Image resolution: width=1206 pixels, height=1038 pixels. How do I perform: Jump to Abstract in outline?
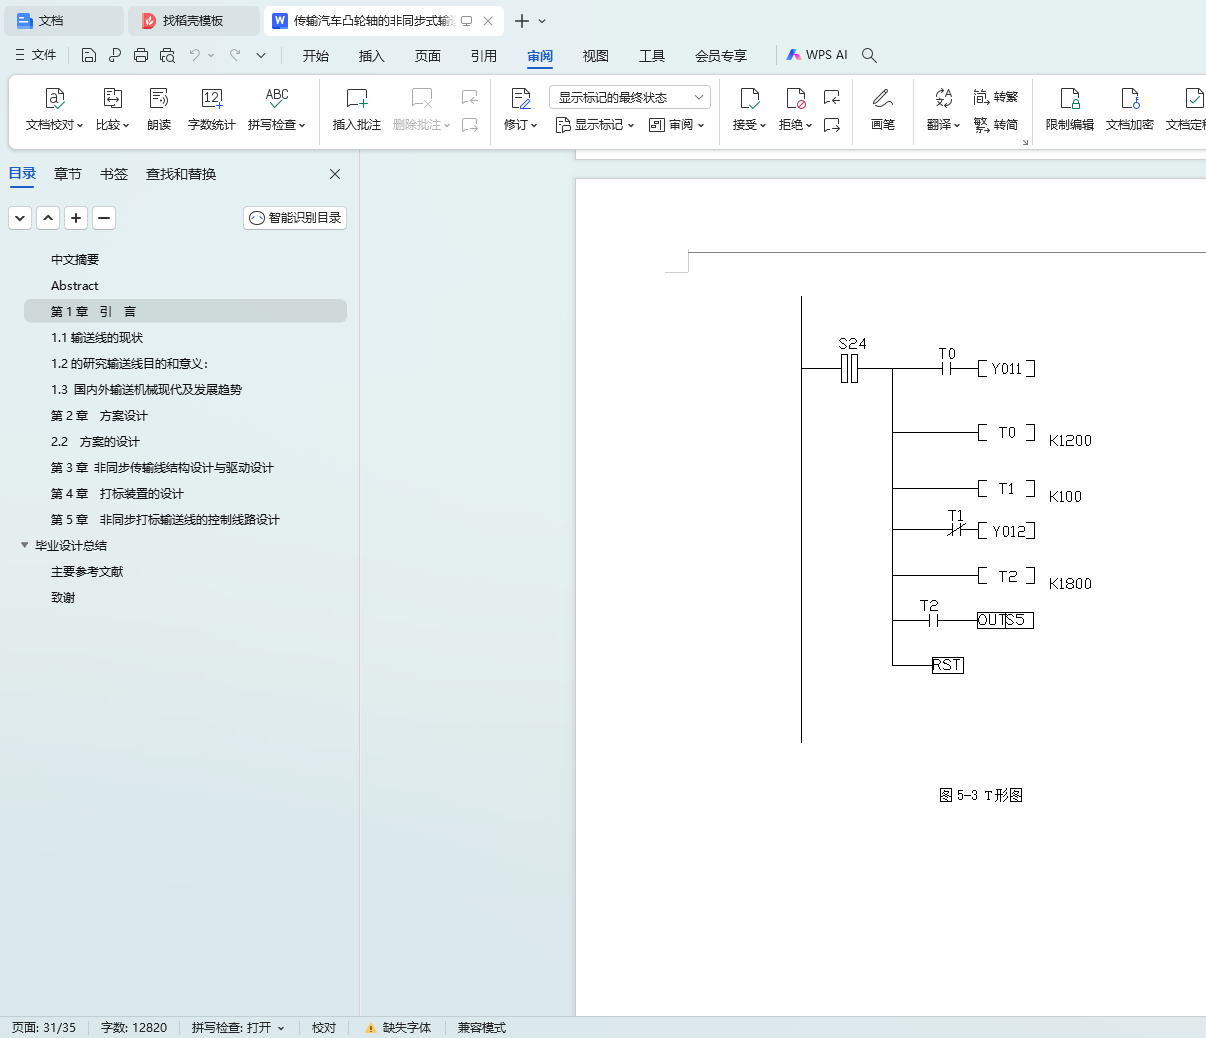click(x=75, y=285)
